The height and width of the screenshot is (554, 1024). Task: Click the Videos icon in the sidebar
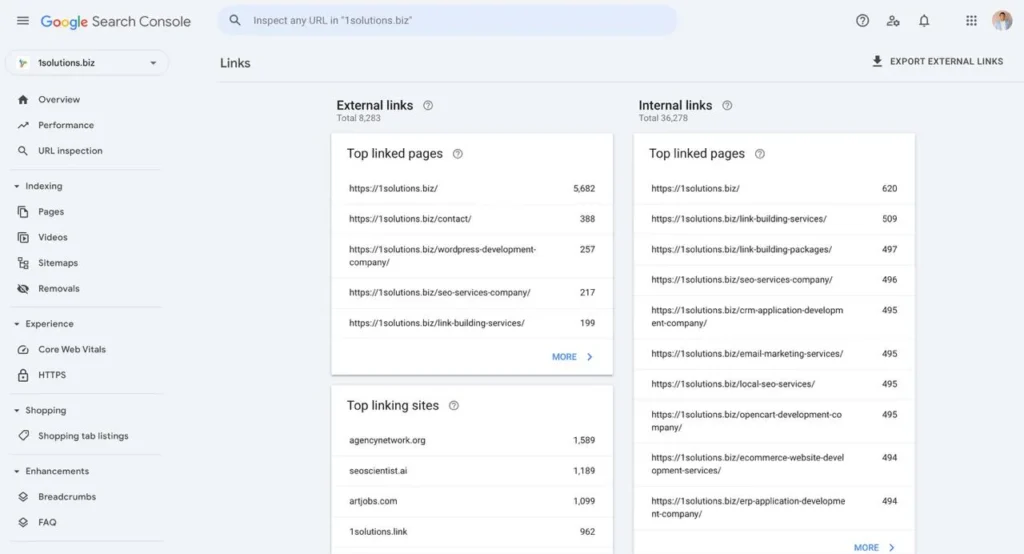coord(23,237)
